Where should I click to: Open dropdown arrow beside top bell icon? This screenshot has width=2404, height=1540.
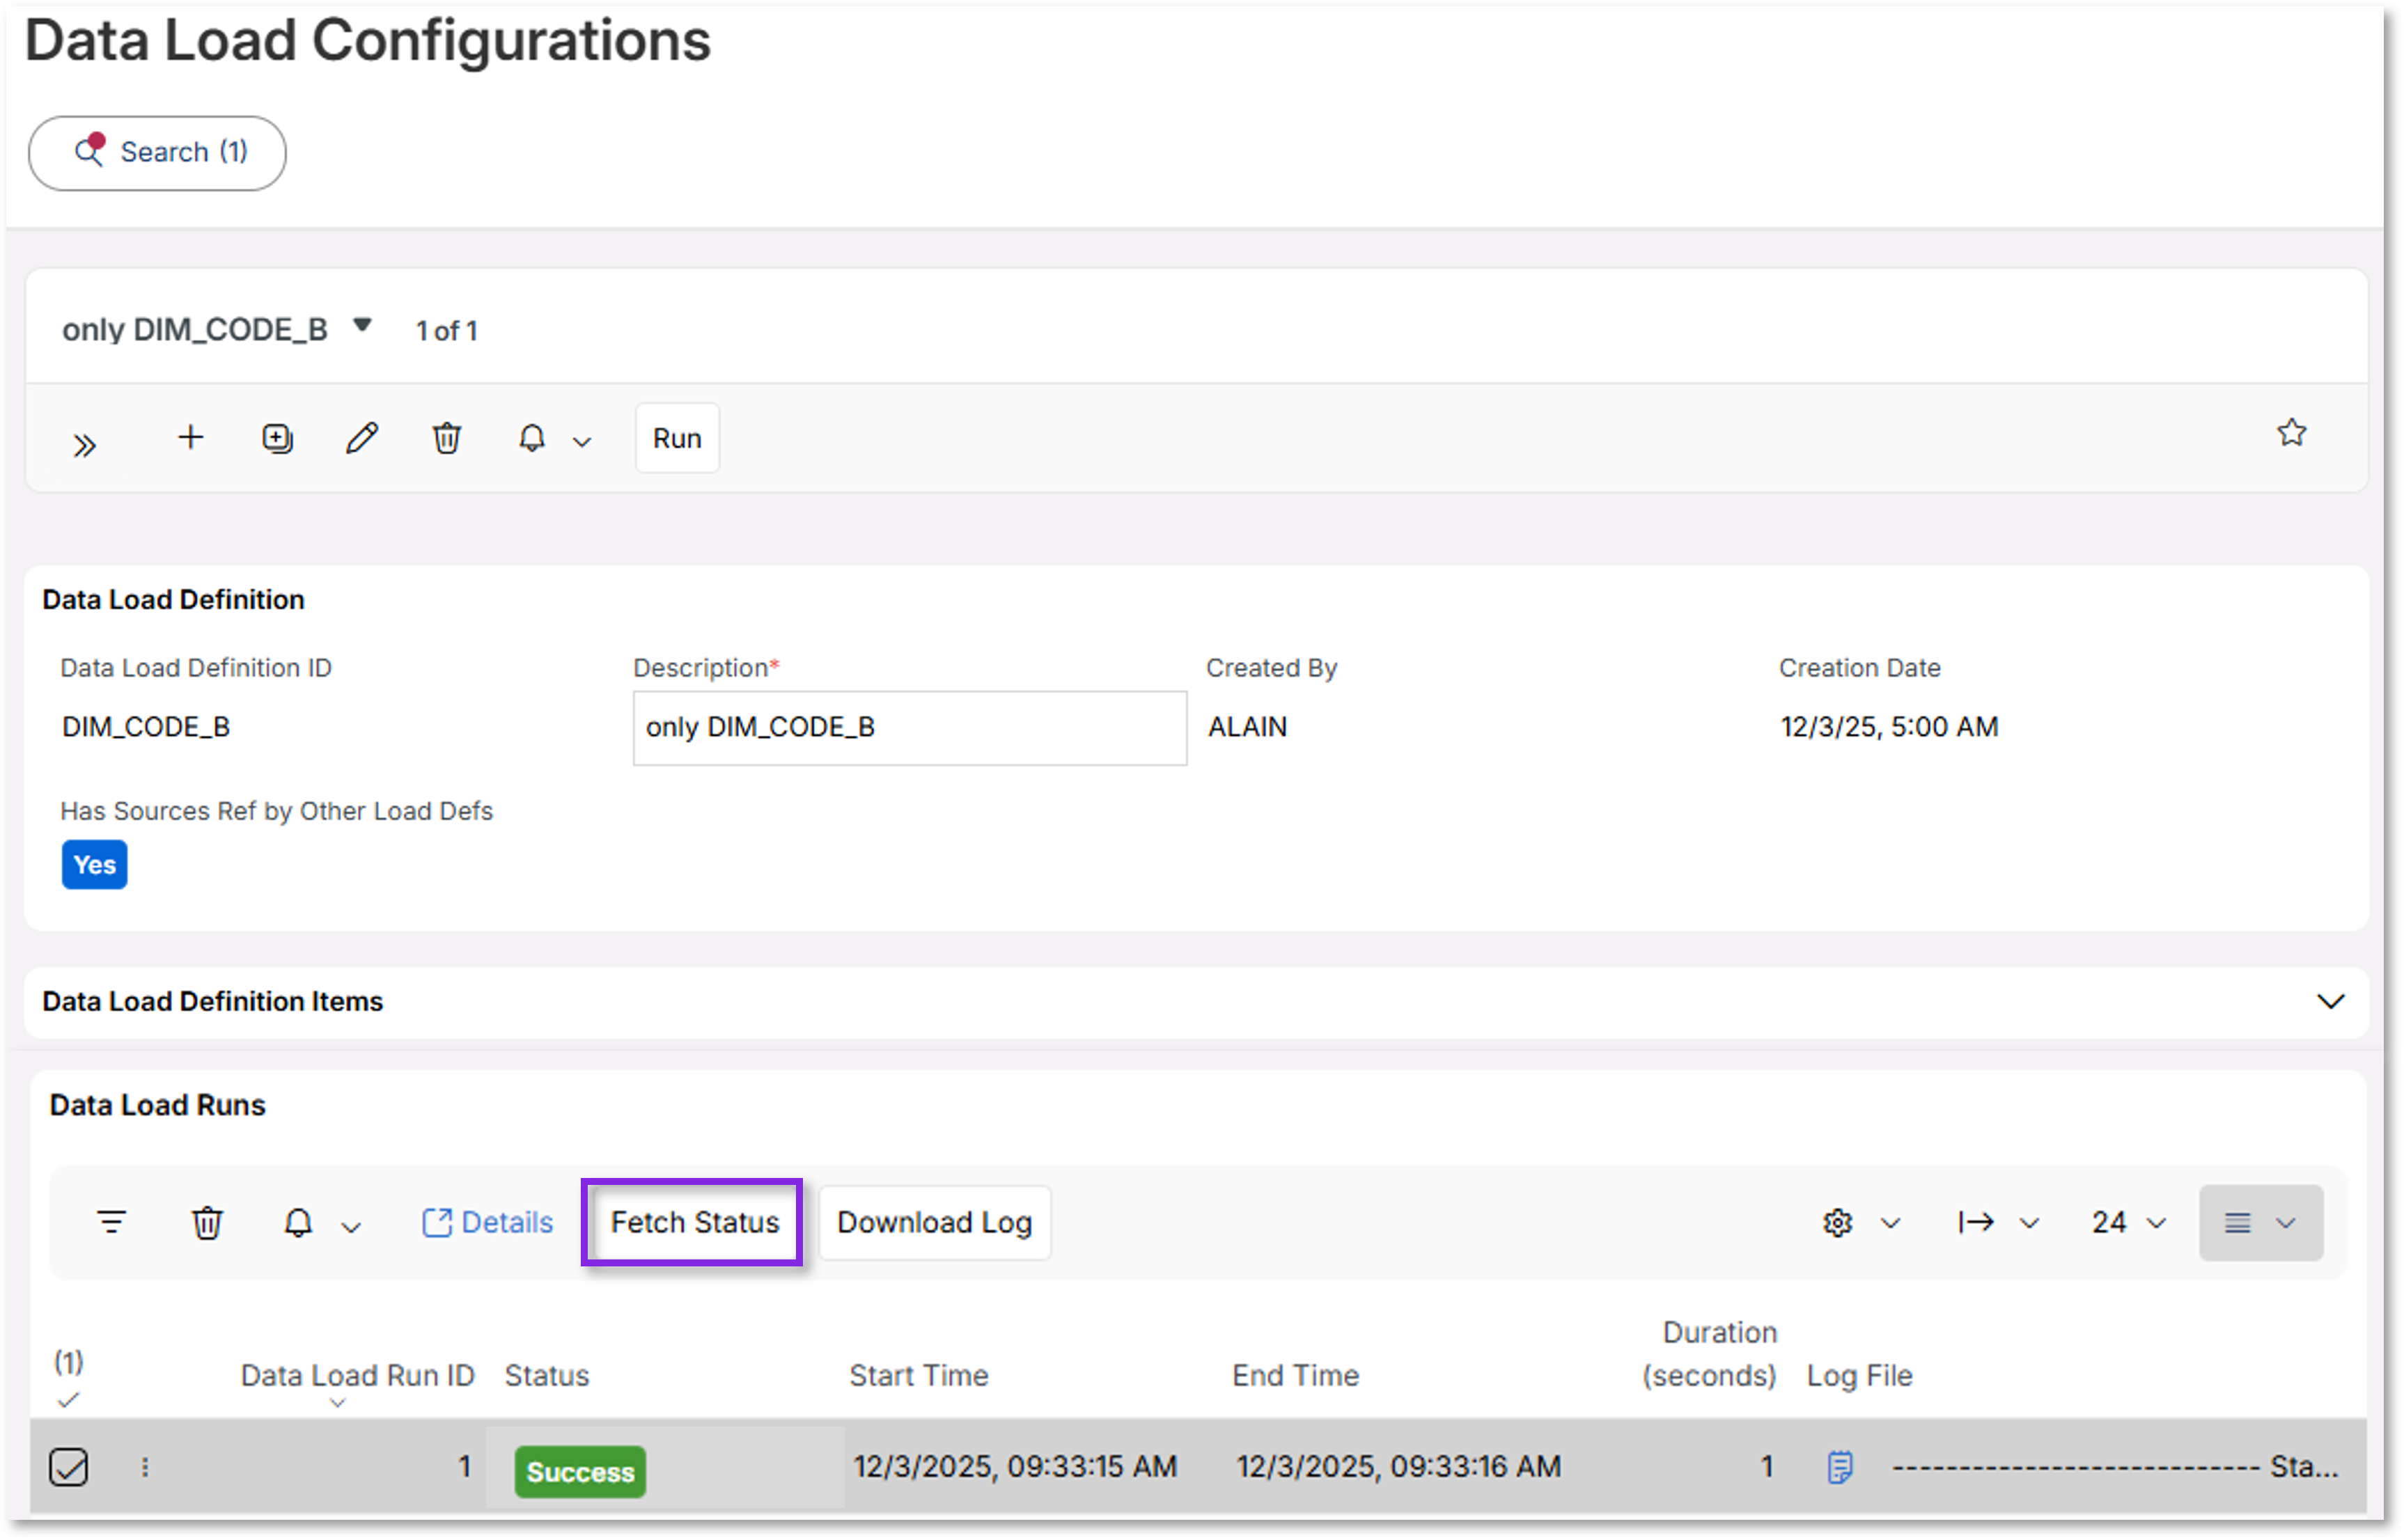[x=582, y=441]
